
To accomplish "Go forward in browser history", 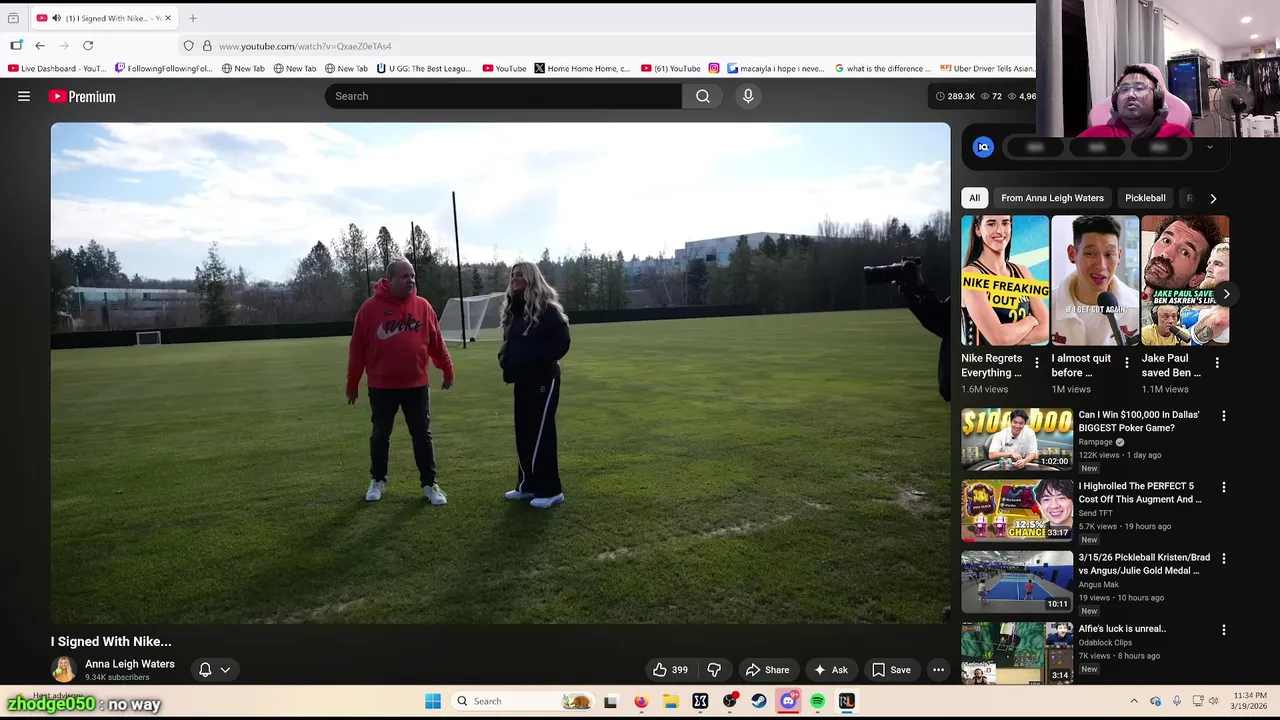I will pyautogui.click(x=64, y=46).
